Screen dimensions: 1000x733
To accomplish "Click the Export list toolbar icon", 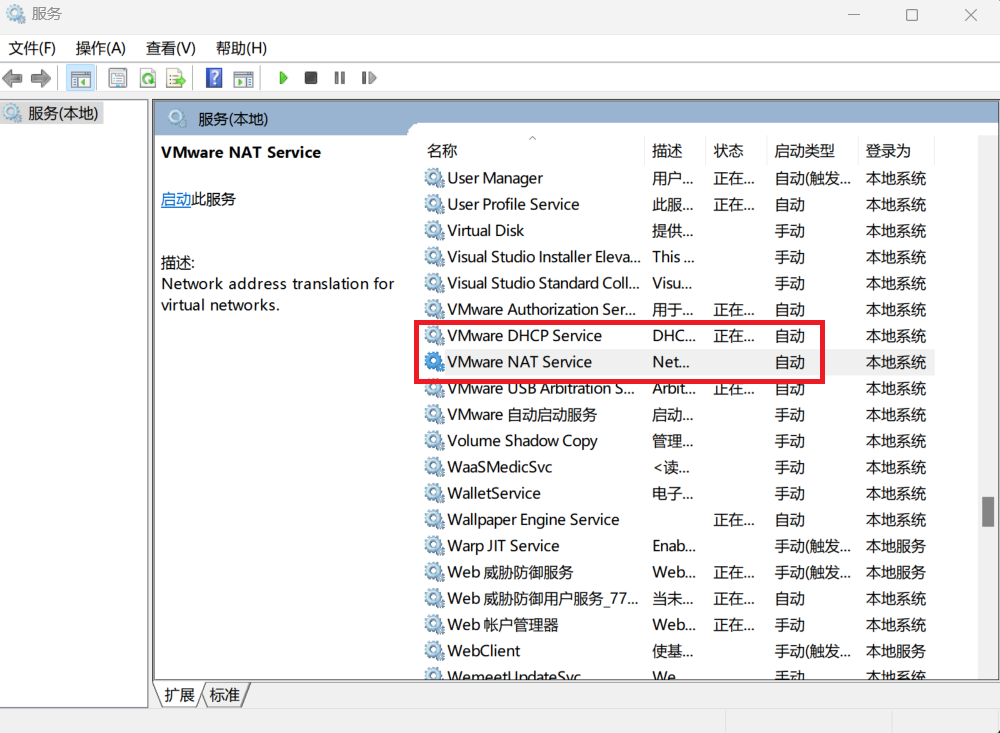I will (176, 78).
